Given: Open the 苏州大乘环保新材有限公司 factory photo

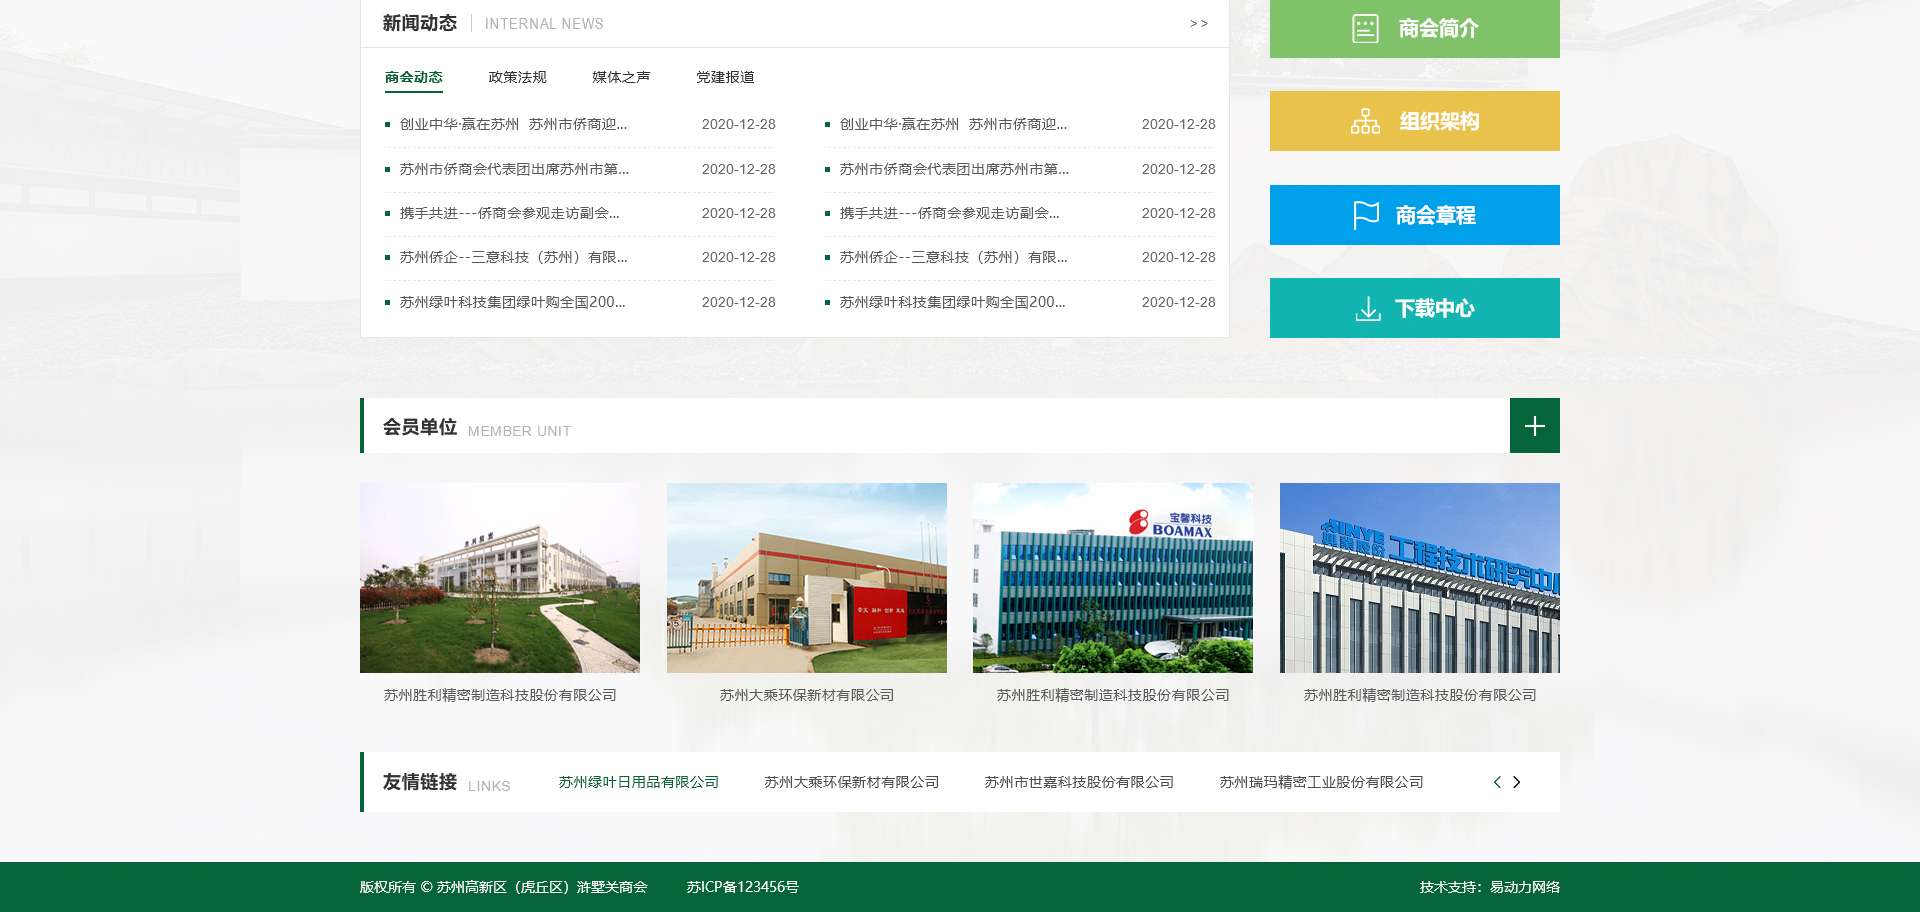Looking at the screenshot, I should click(806, 578).
